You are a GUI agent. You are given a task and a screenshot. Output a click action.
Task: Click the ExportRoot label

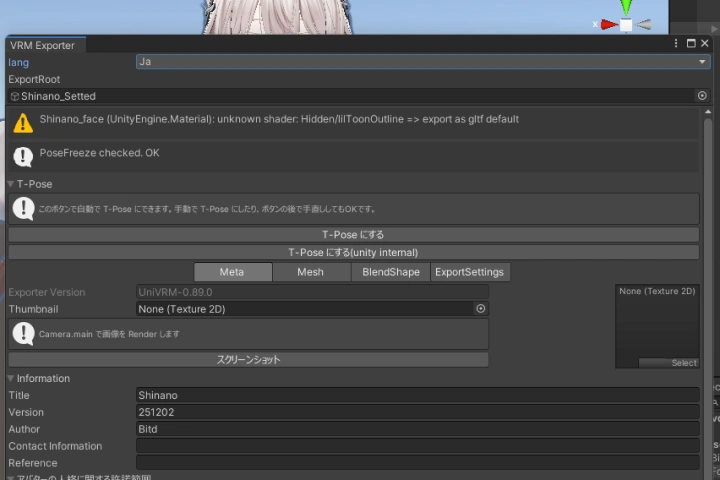coord(34,79)
